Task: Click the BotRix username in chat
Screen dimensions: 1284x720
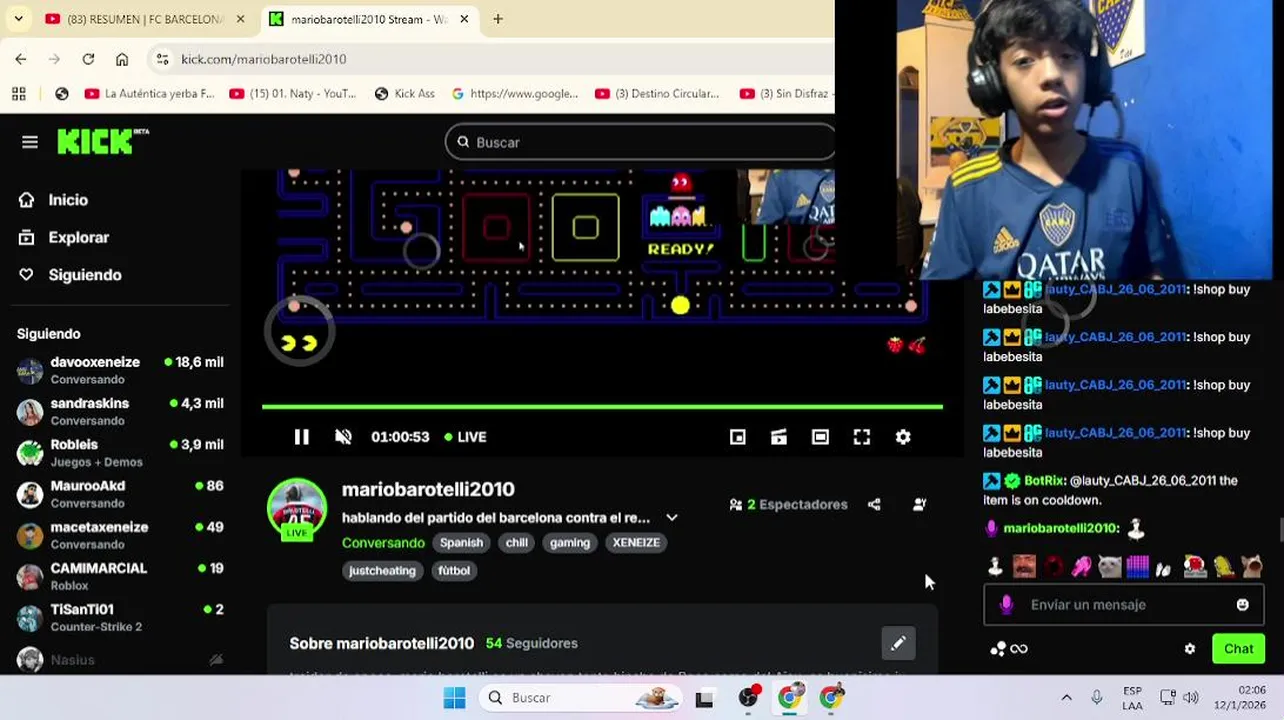Action: coord(1044,481)
